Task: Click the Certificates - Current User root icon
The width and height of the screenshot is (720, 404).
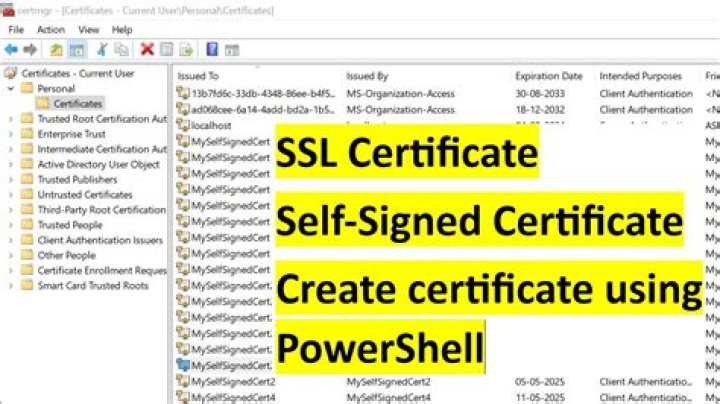Action: [11, 73]
